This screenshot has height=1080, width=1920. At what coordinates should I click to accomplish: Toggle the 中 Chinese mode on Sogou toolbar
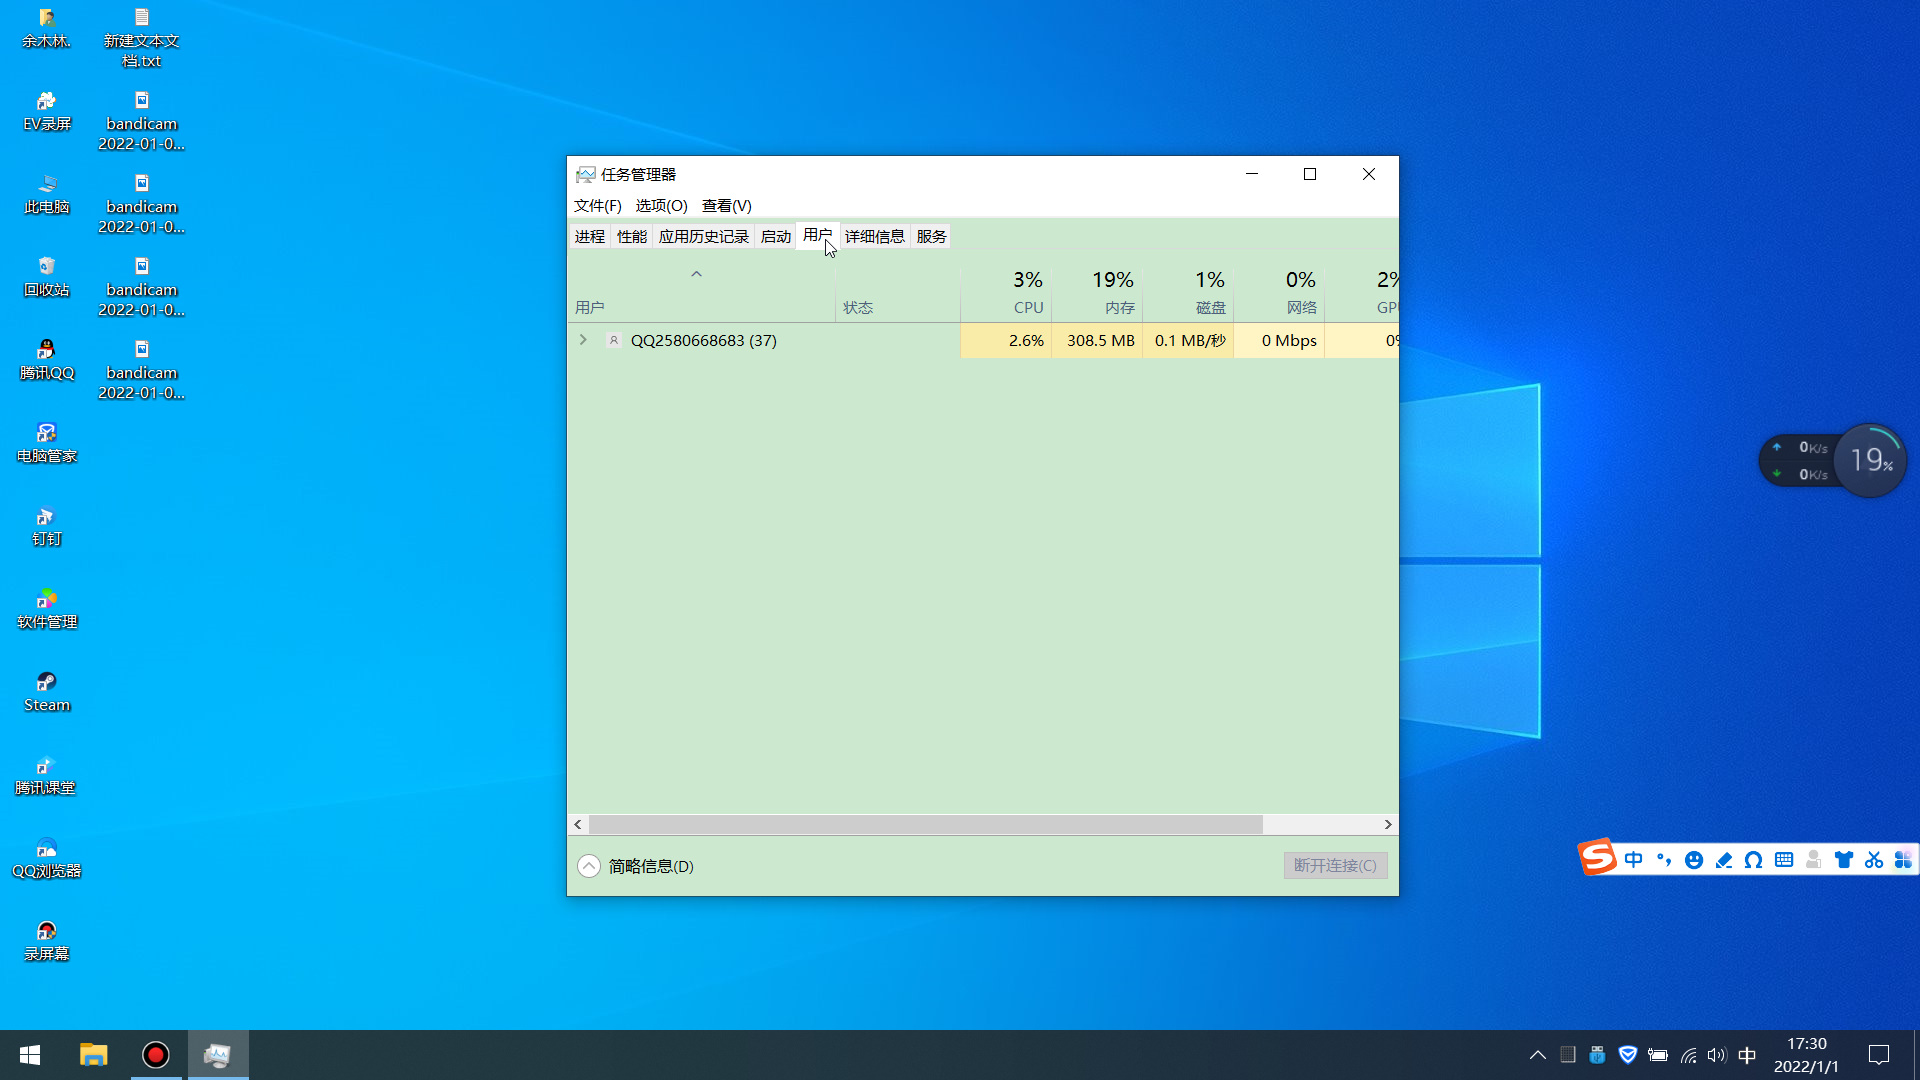point(1634,860)
